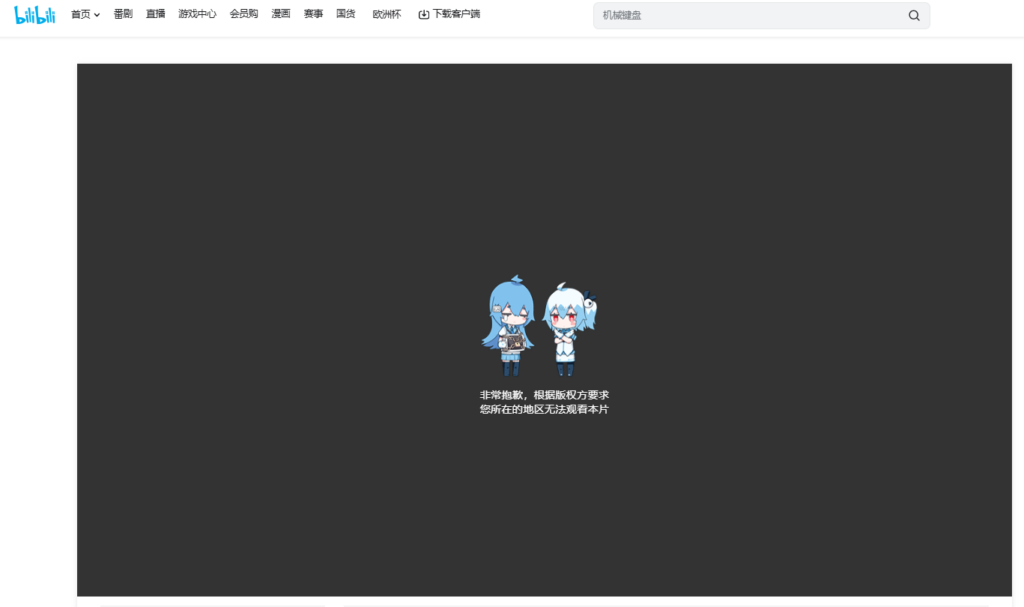Open the 首页 home menu item

pos(80,15)
